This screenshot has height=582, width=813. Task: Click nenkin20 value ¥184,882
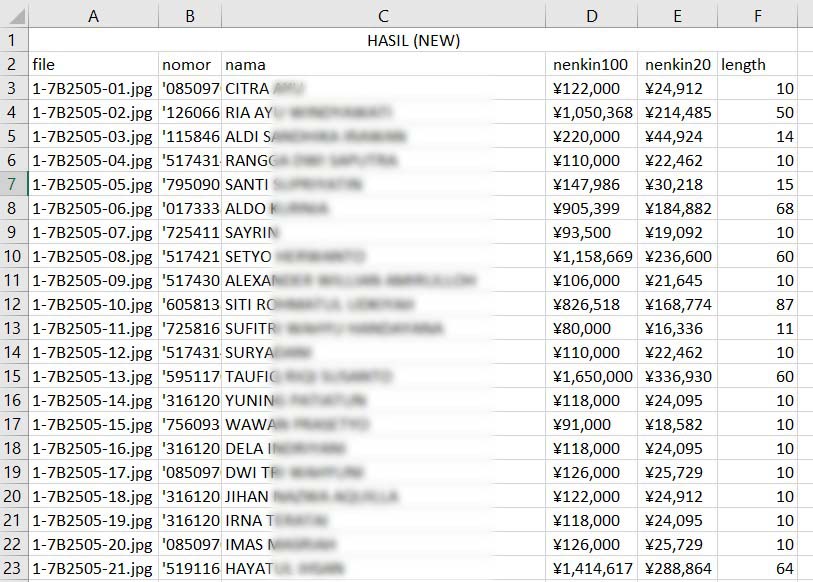pos(677,208)
